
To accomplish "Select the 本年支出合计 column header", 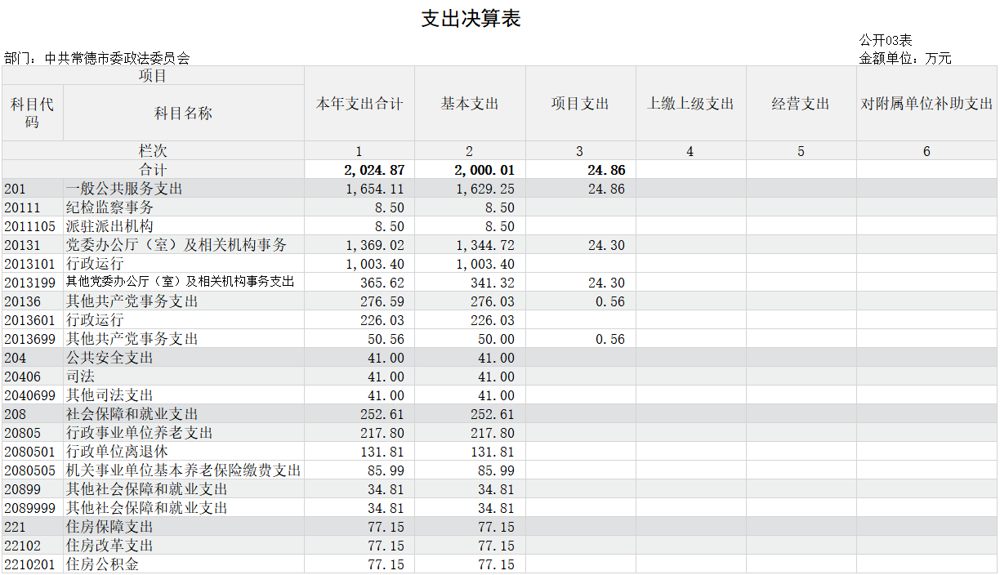I will point(359,104).
